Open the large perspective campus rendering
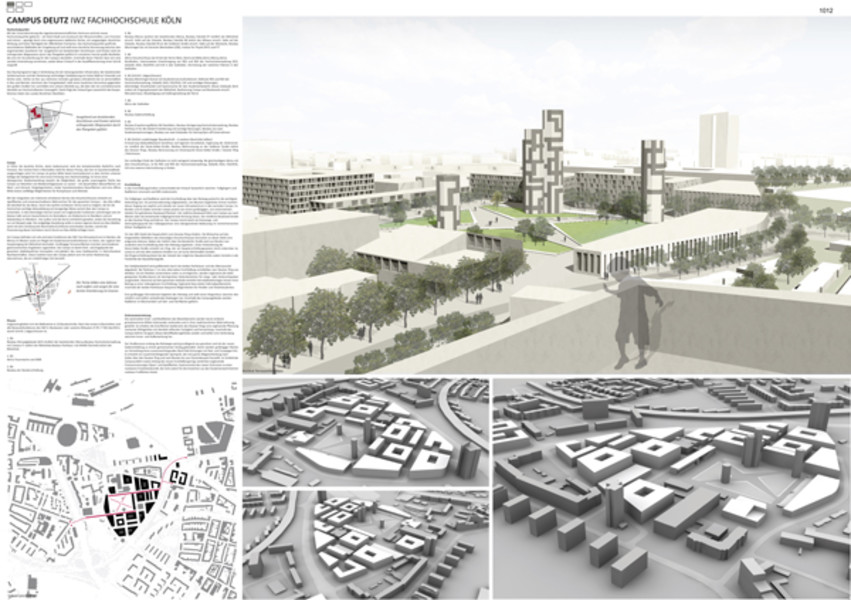 (546, 200)
